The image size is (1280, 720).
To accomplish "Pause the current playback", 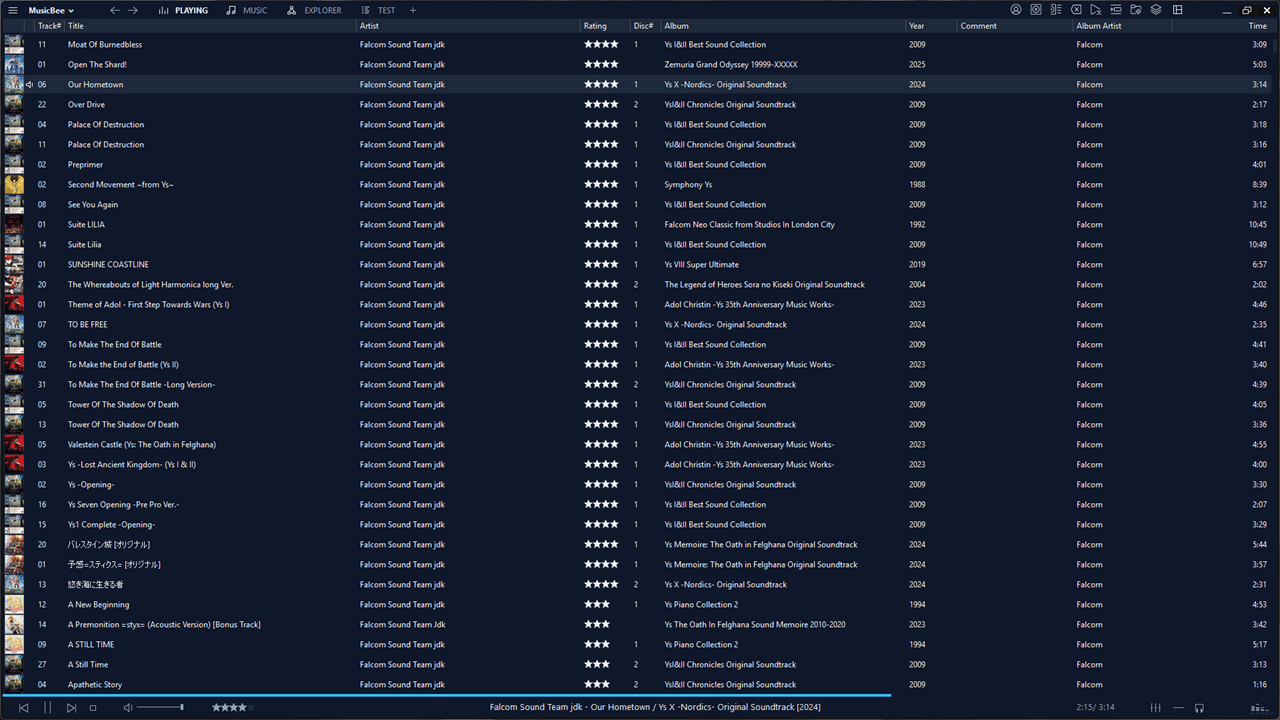I will tap(47, 708).
